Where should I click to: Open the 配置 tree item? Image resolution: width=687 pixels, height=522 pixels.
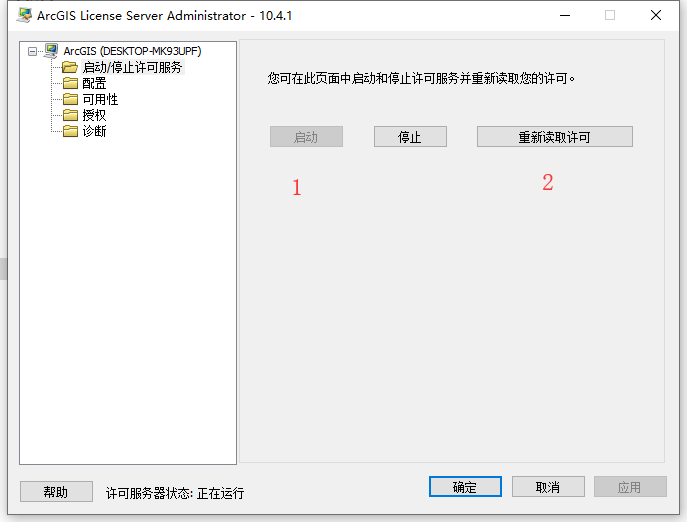click(x=94, y=83)
